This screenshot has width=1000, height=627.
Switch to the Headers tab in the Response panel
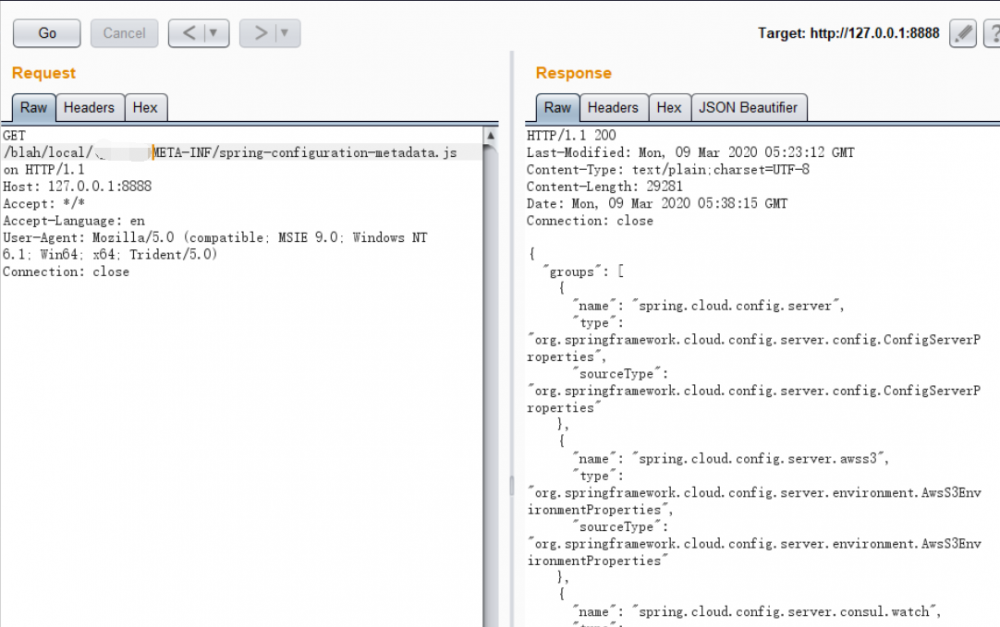point(613,107)
